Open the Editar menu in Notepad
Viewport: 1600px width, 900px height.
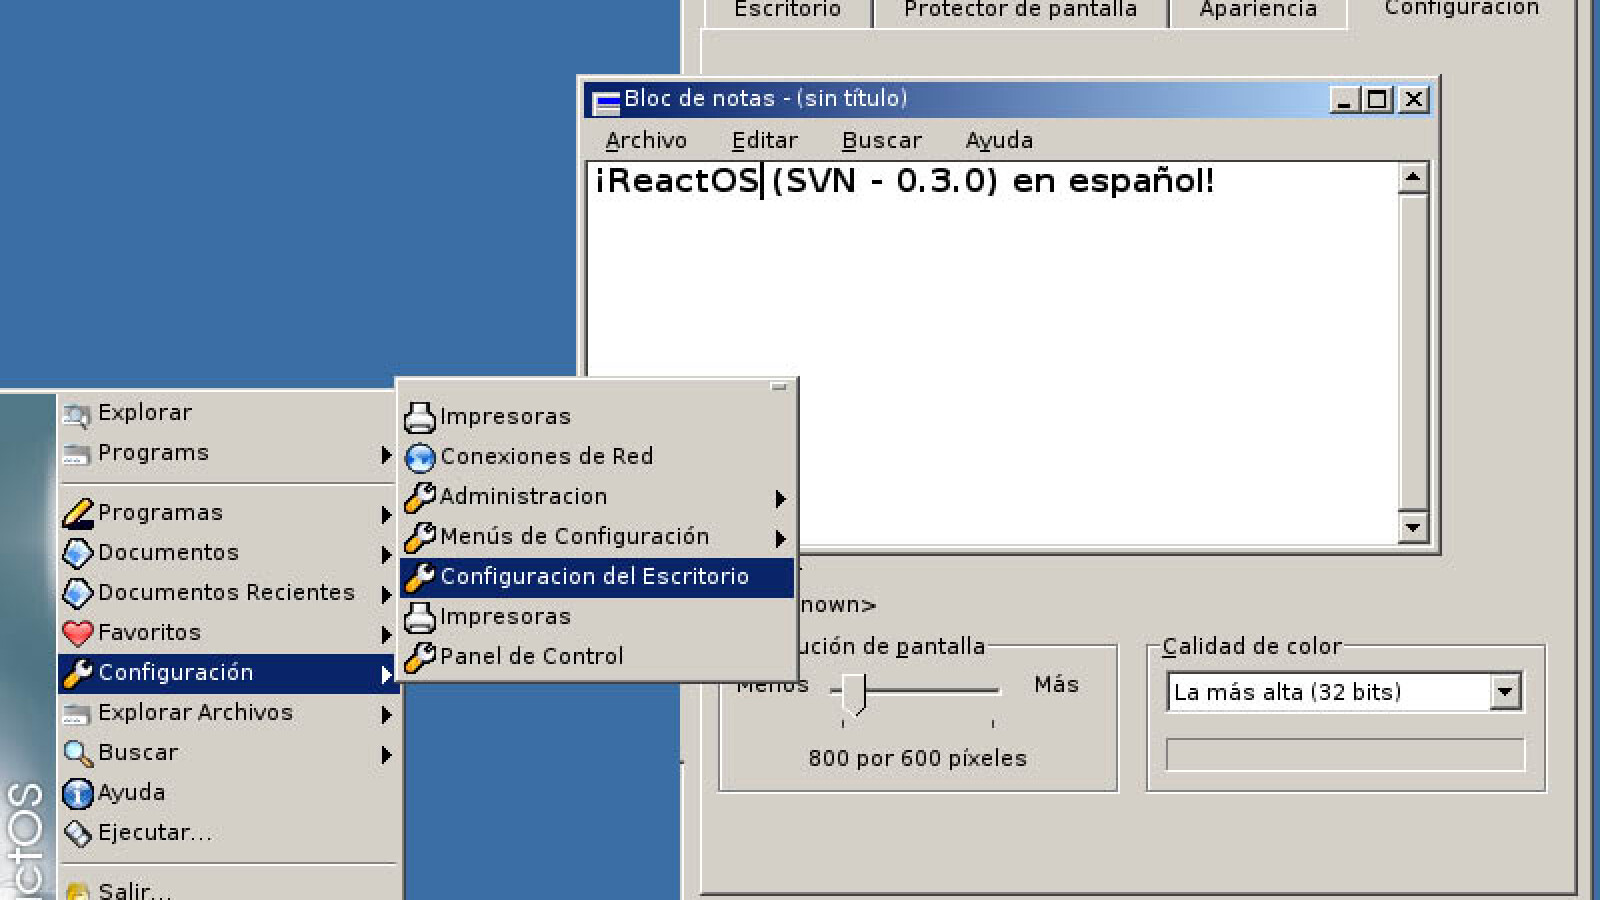pos(764,141)
